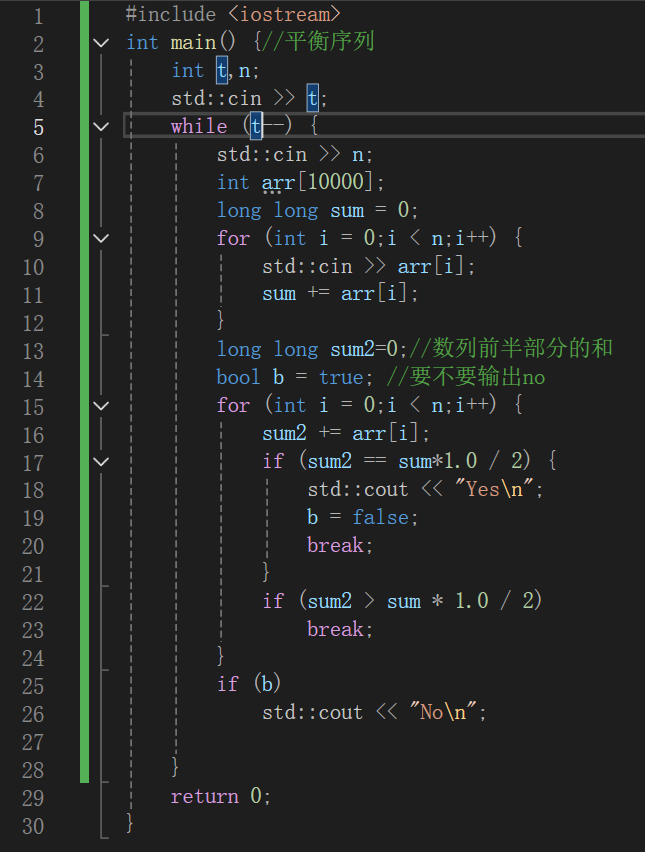Screen dimensions: 645x852
Task: Fold the second for loop on line 15
Action: [100, 405]
